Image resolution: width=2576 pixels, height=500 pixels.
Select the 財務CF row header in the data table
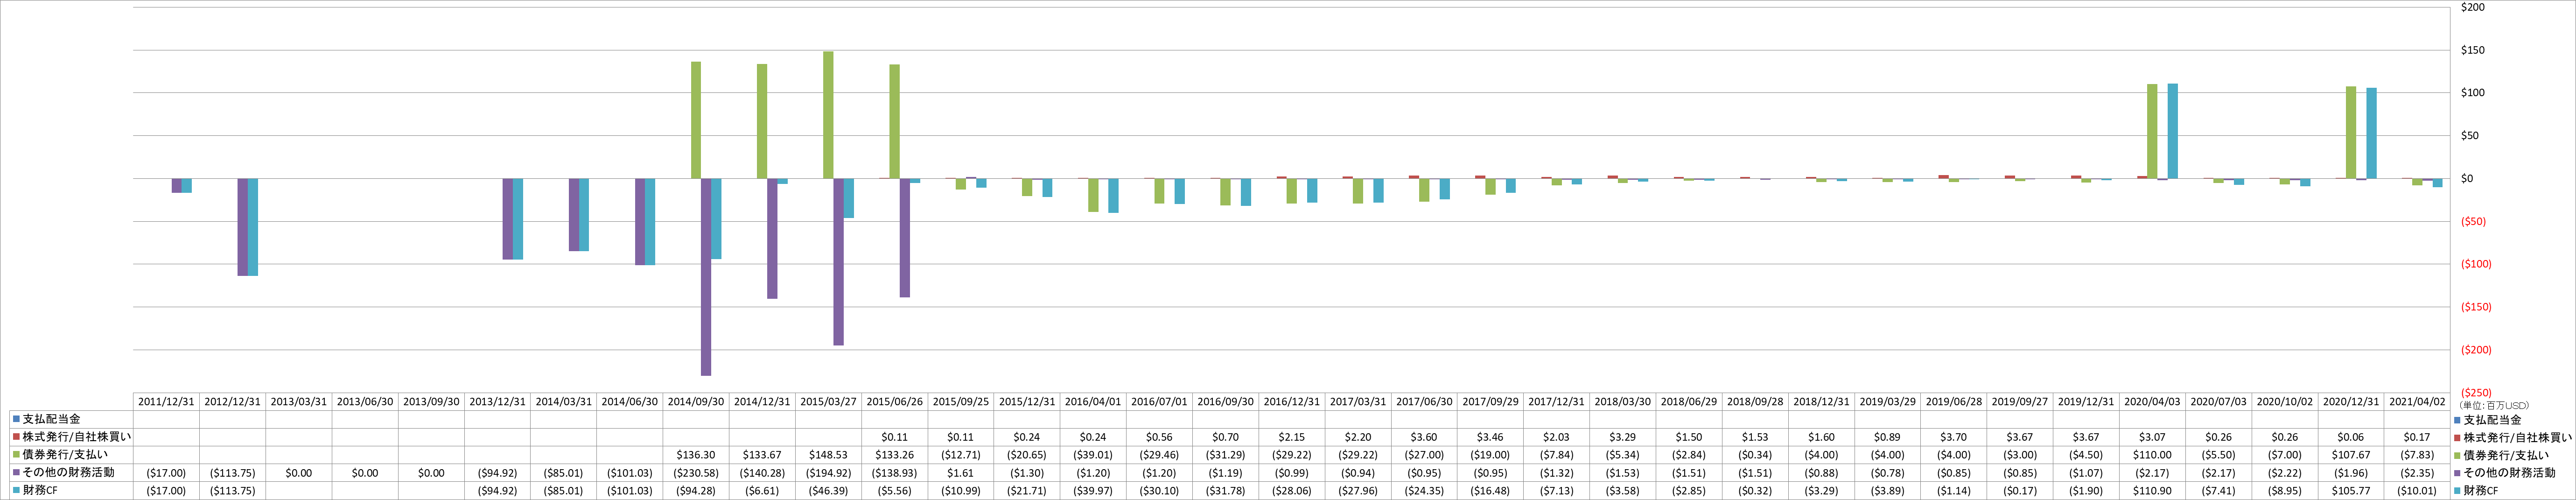(x=40, y=491)
